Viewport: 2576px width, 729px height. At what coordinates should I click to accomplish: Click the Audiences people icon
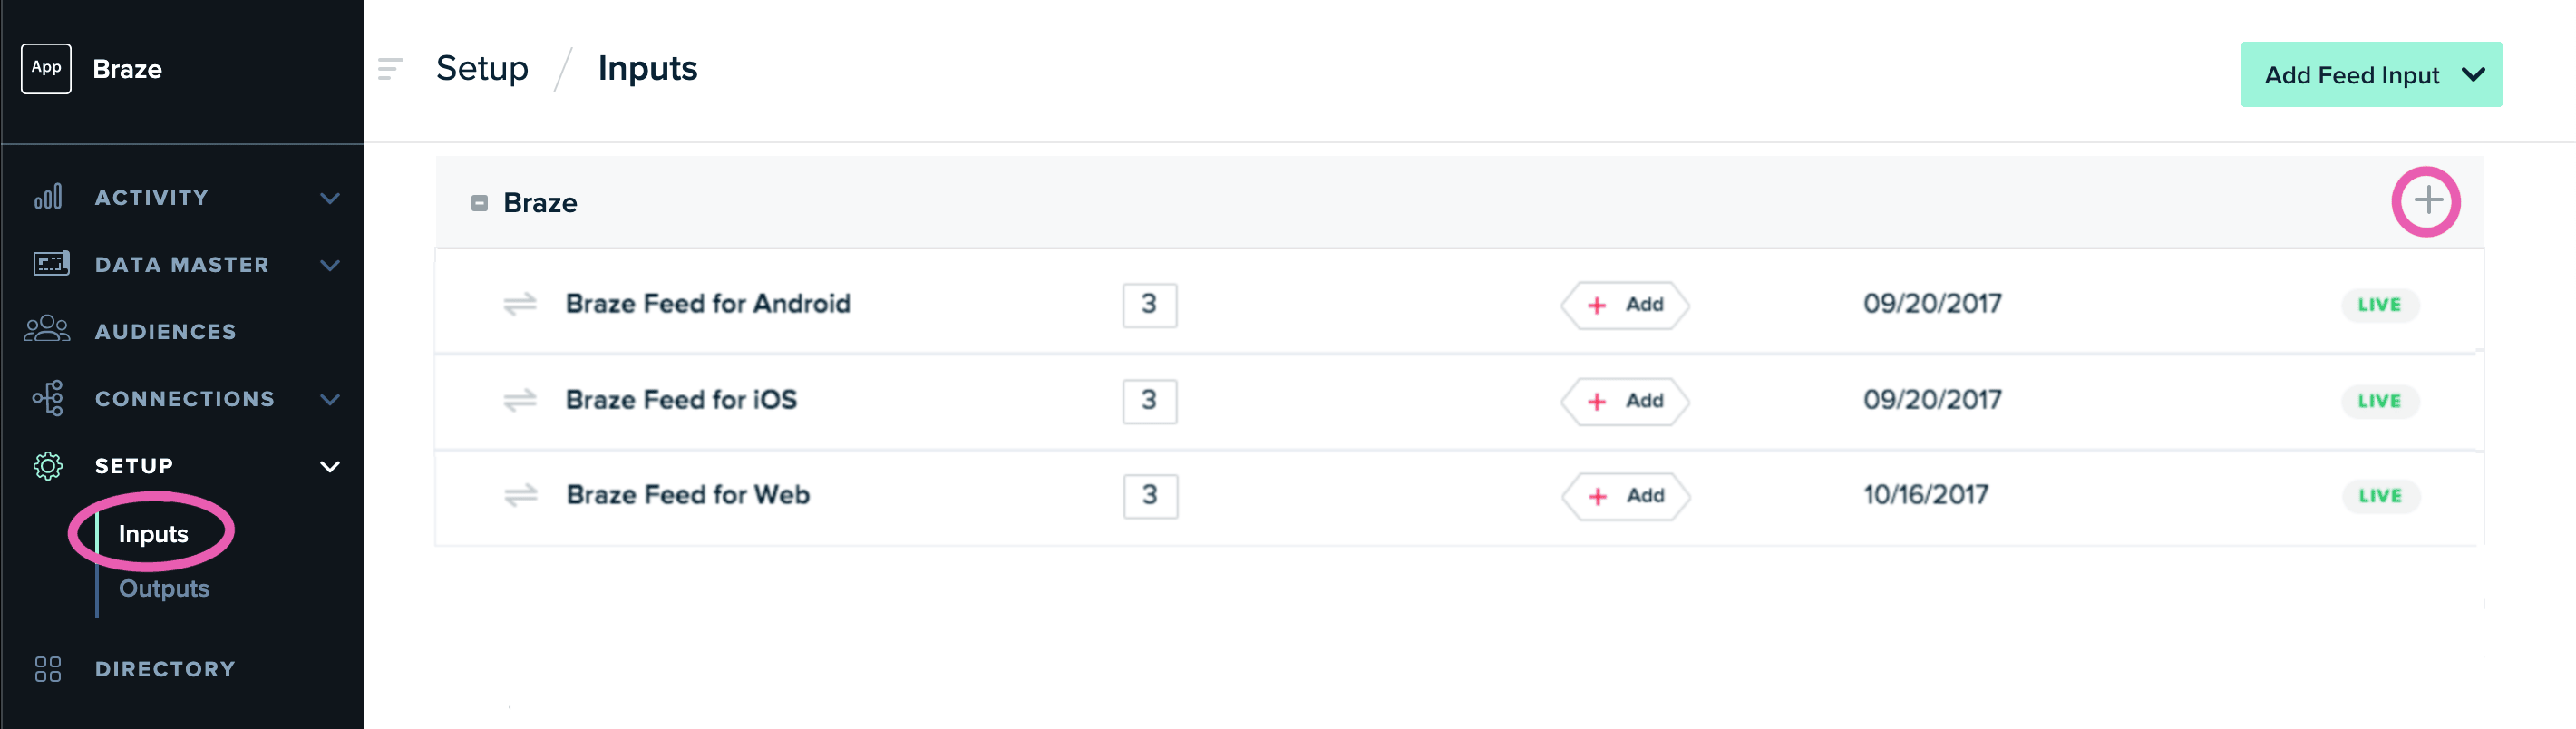coord(47,330)
